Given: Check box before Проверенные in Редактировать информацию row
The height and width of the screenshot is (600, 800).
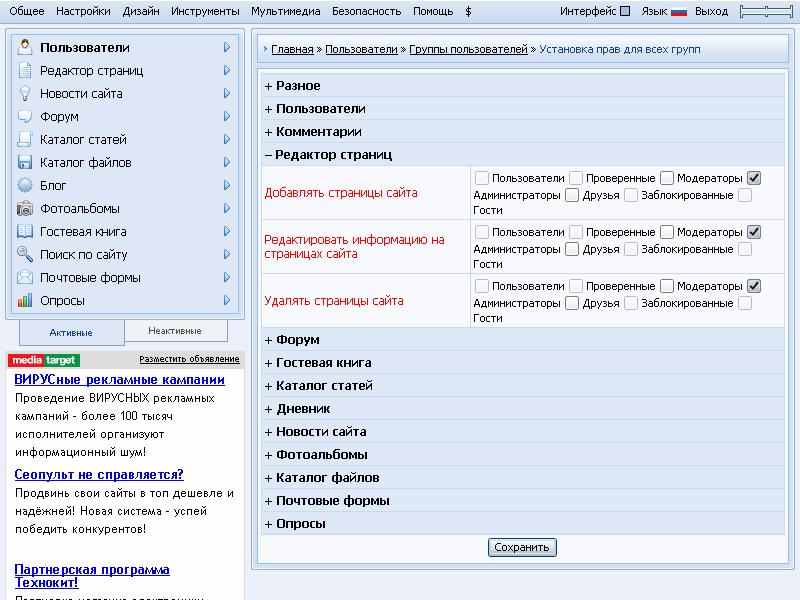Looking at the screenshot, I should click(576, 232).
